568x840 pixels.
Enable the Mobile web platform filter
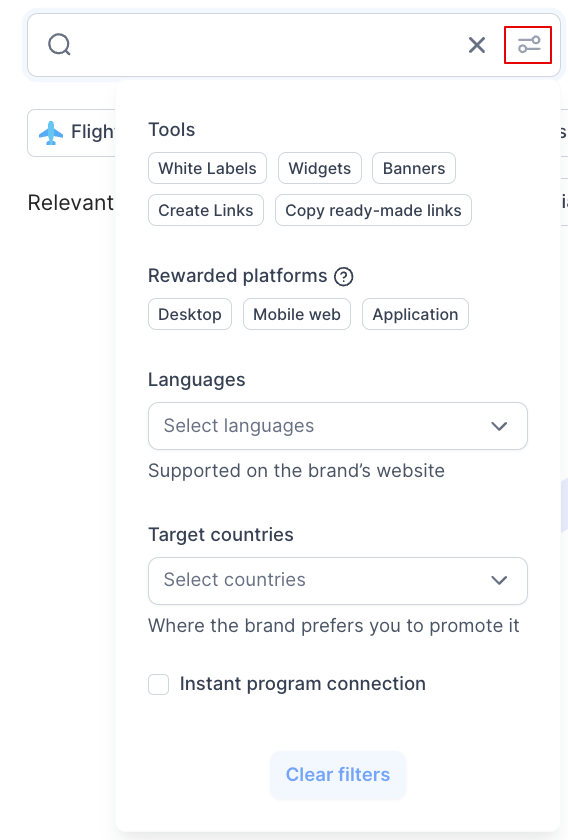pyautogui.click(x=297, y=314)
